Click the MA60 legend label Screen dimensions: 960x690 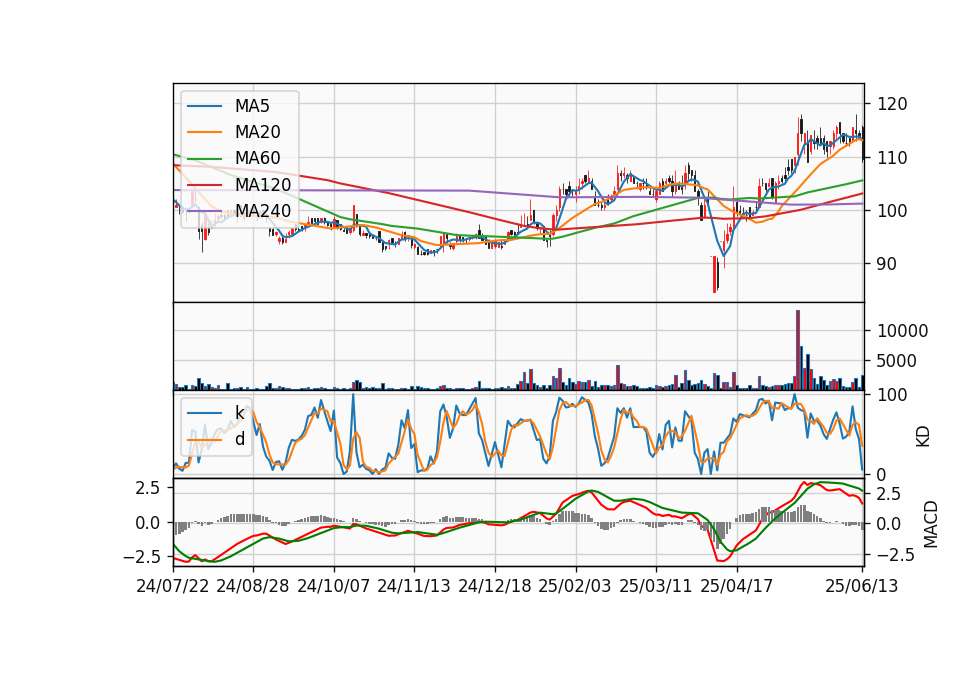coord(257,158)
